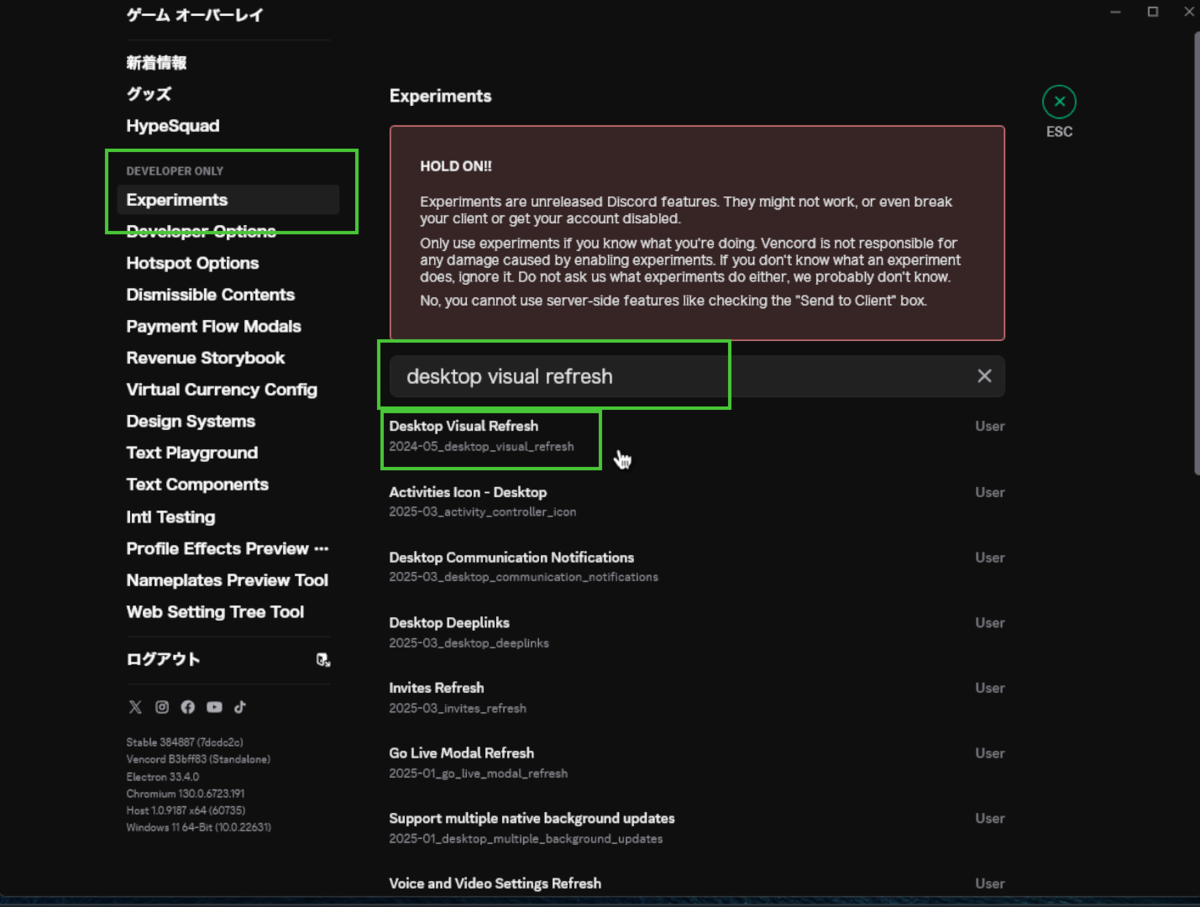Close settings with the ESC circle button
The width and height of the screenshot is (1200, 907).
(x=1059, y=102)
